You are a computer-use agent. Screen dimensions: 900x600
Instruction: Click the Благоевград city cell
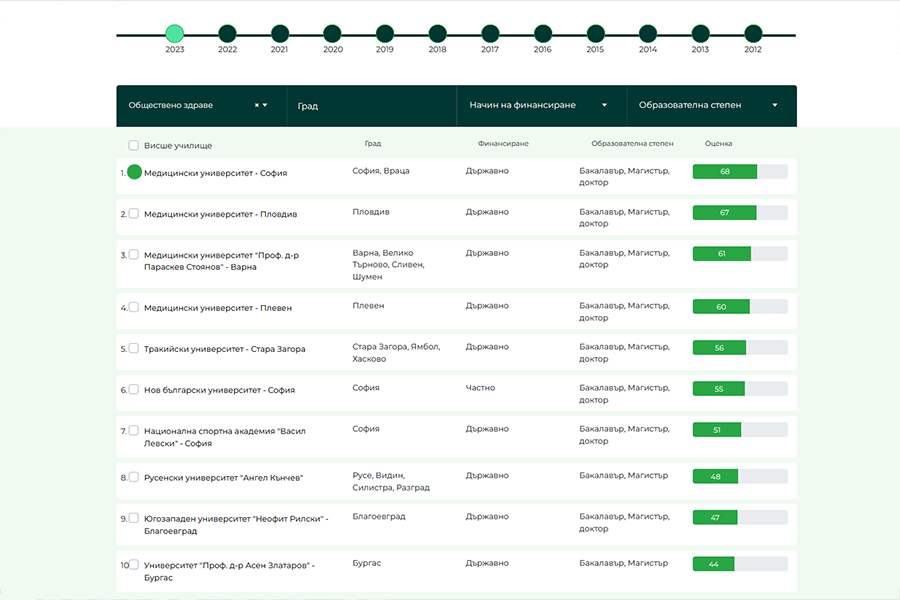point(379,516)
